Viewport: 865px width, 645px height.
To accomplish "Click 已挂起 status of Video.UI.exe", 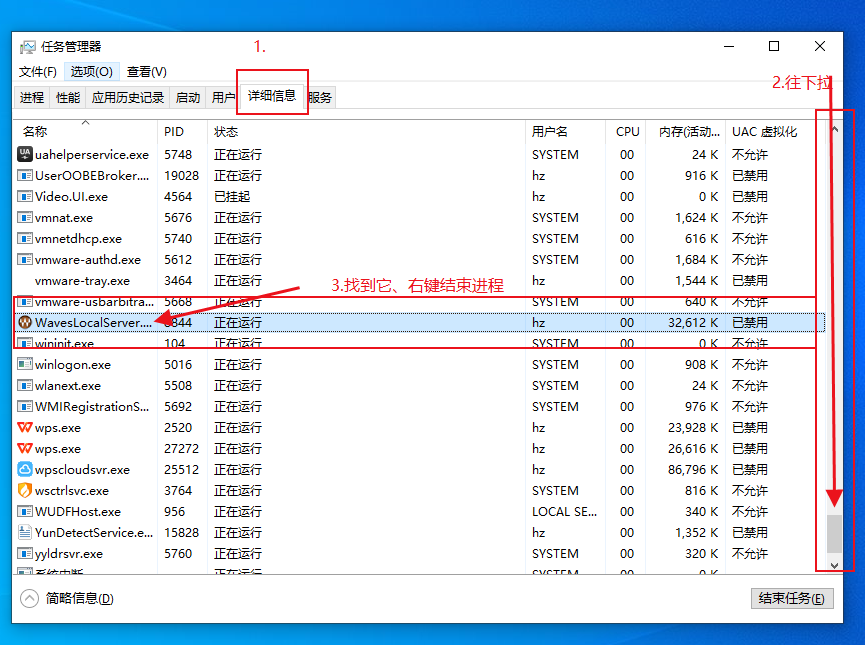I will point(232,196).
